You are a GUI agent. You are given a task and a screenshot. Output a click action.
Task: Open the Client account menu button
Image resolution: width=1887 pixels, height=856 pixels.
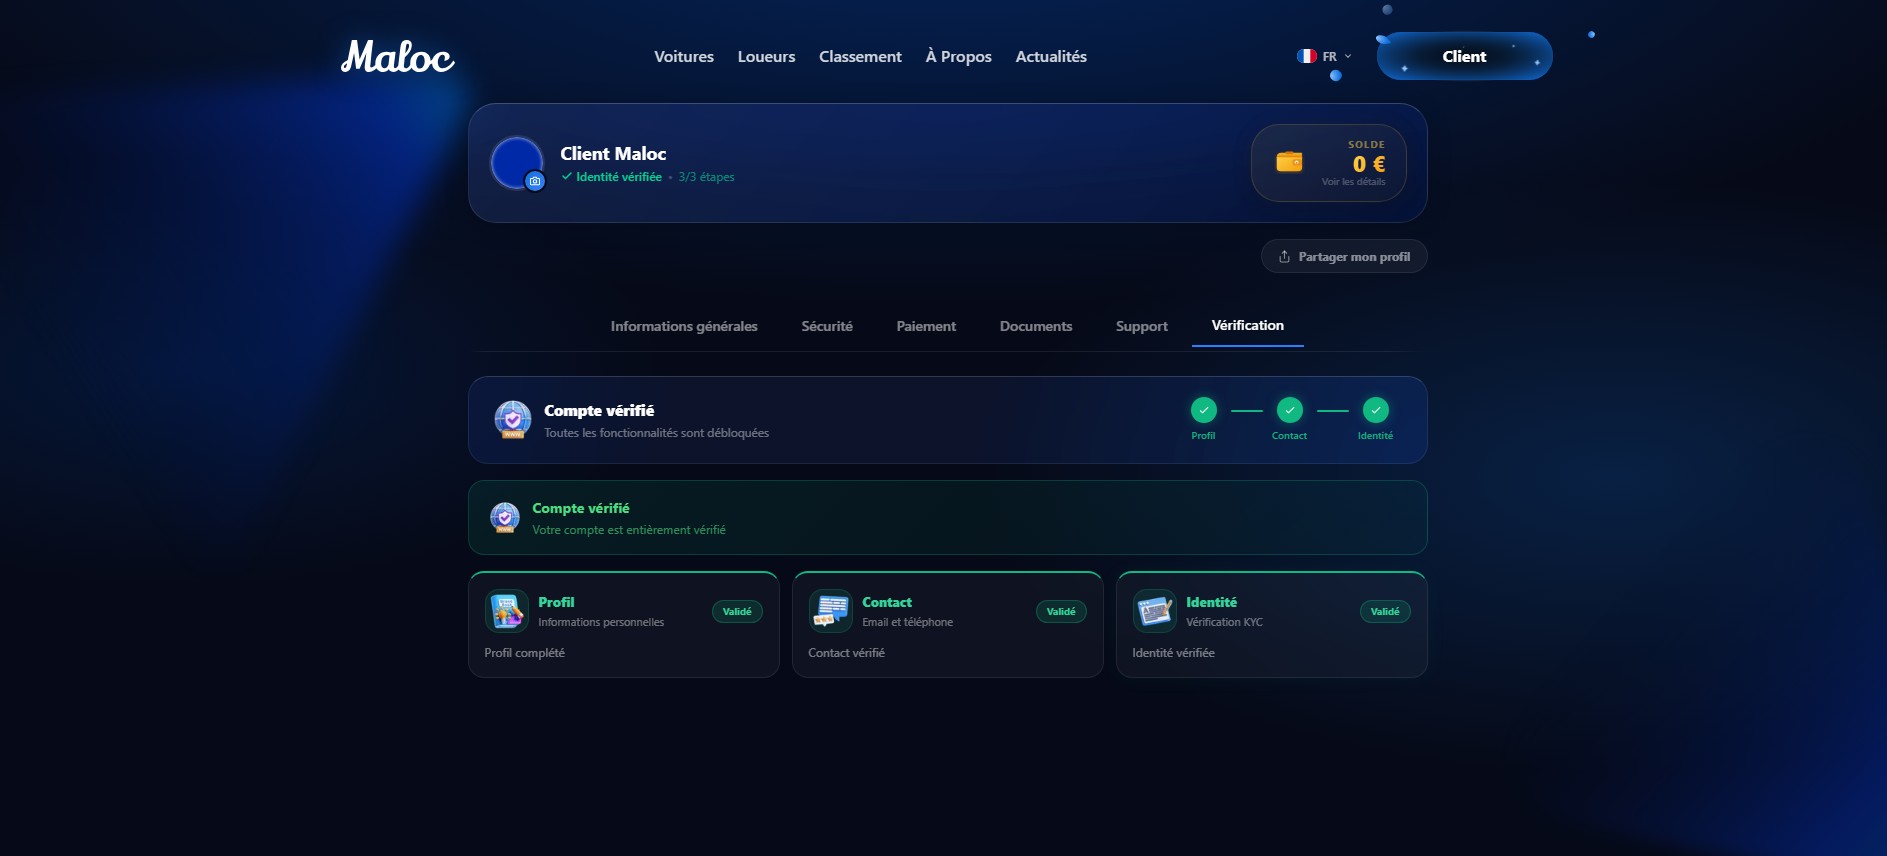pos(1464,57)
